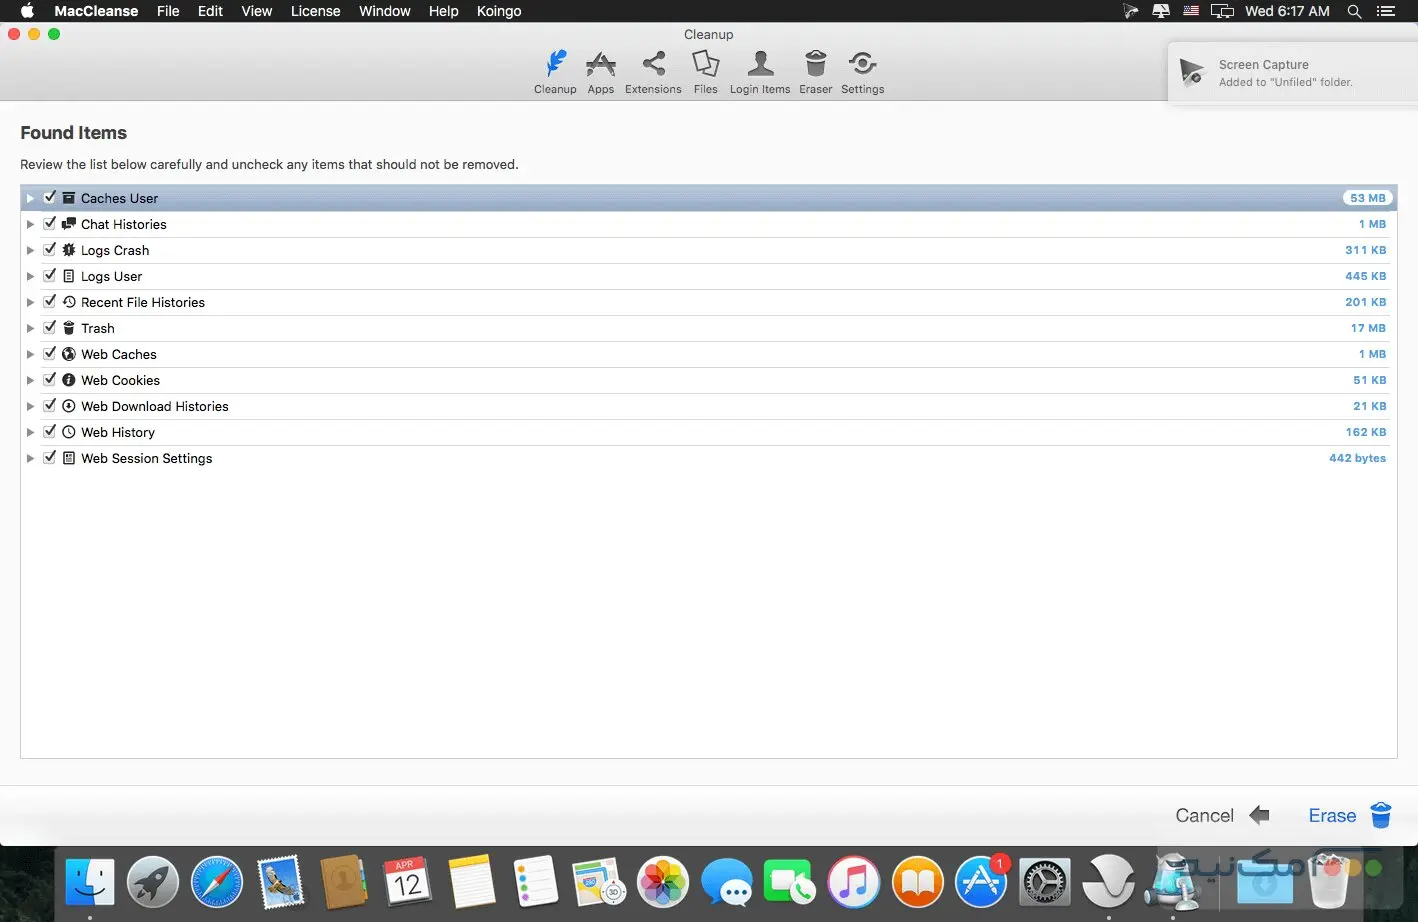1418x922 pixels.
Task: Open the License menu
Action: coord(315,11)
